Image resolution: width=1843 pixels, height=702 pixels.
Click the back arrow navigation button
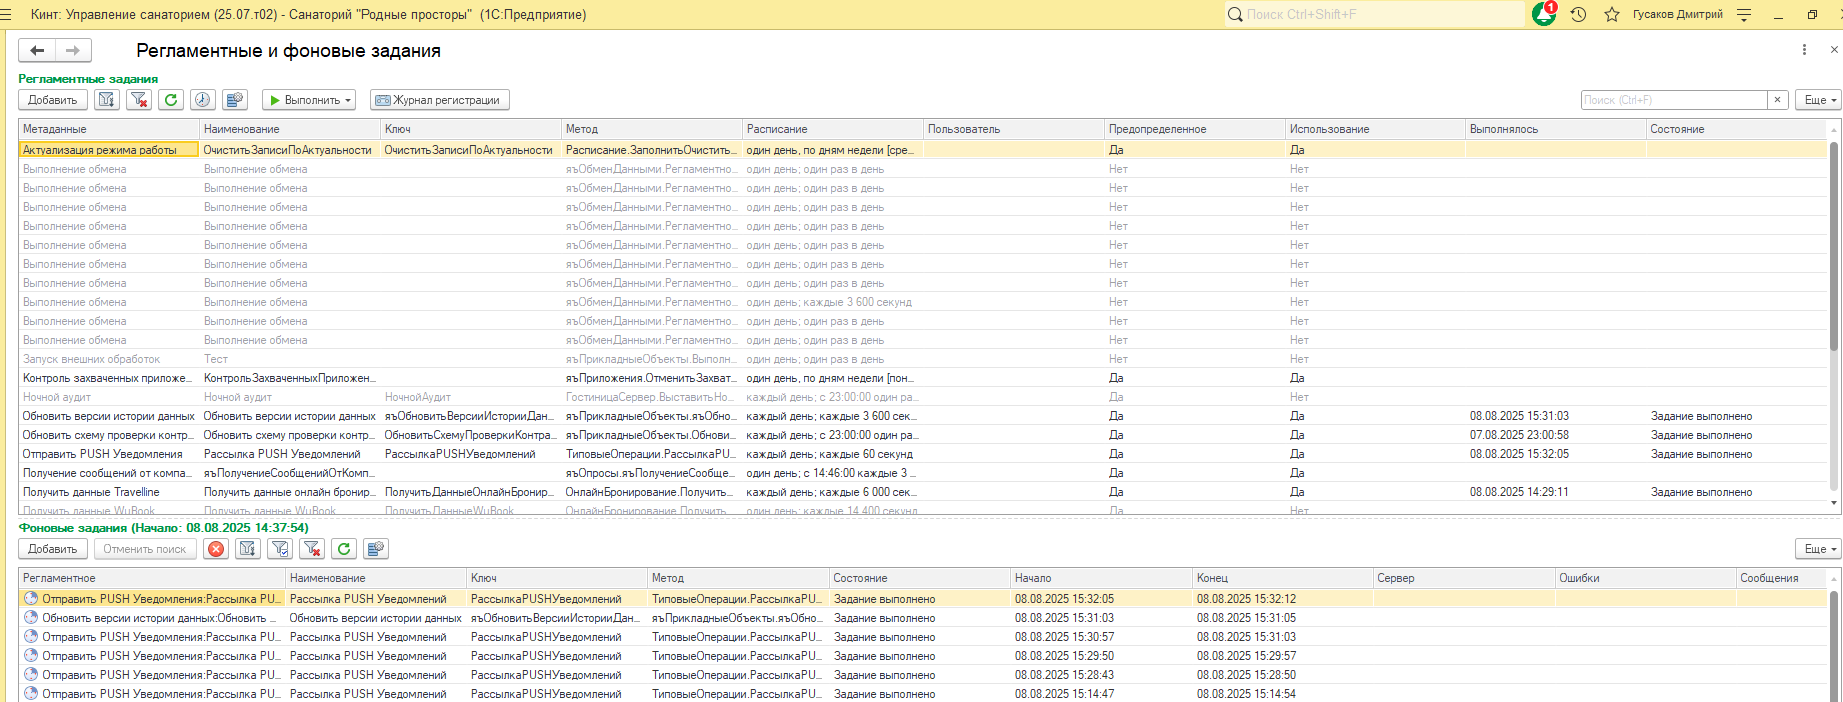tap(37, 50)
